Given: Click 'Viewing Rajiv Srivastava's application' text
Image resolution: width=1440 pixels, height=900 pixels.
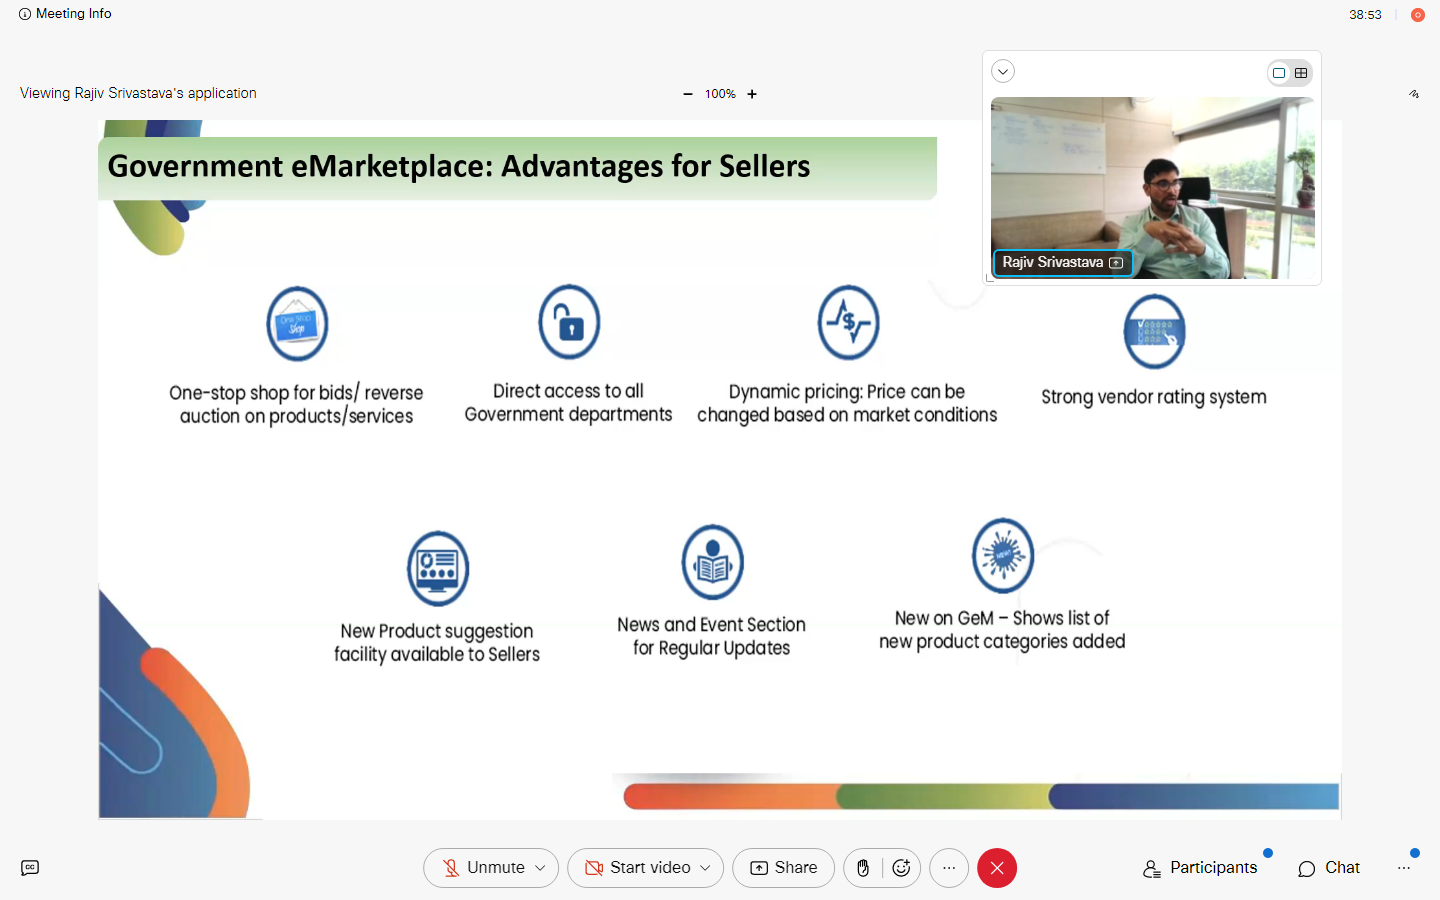Looking at the screenshot, I should tap(138, 93).
